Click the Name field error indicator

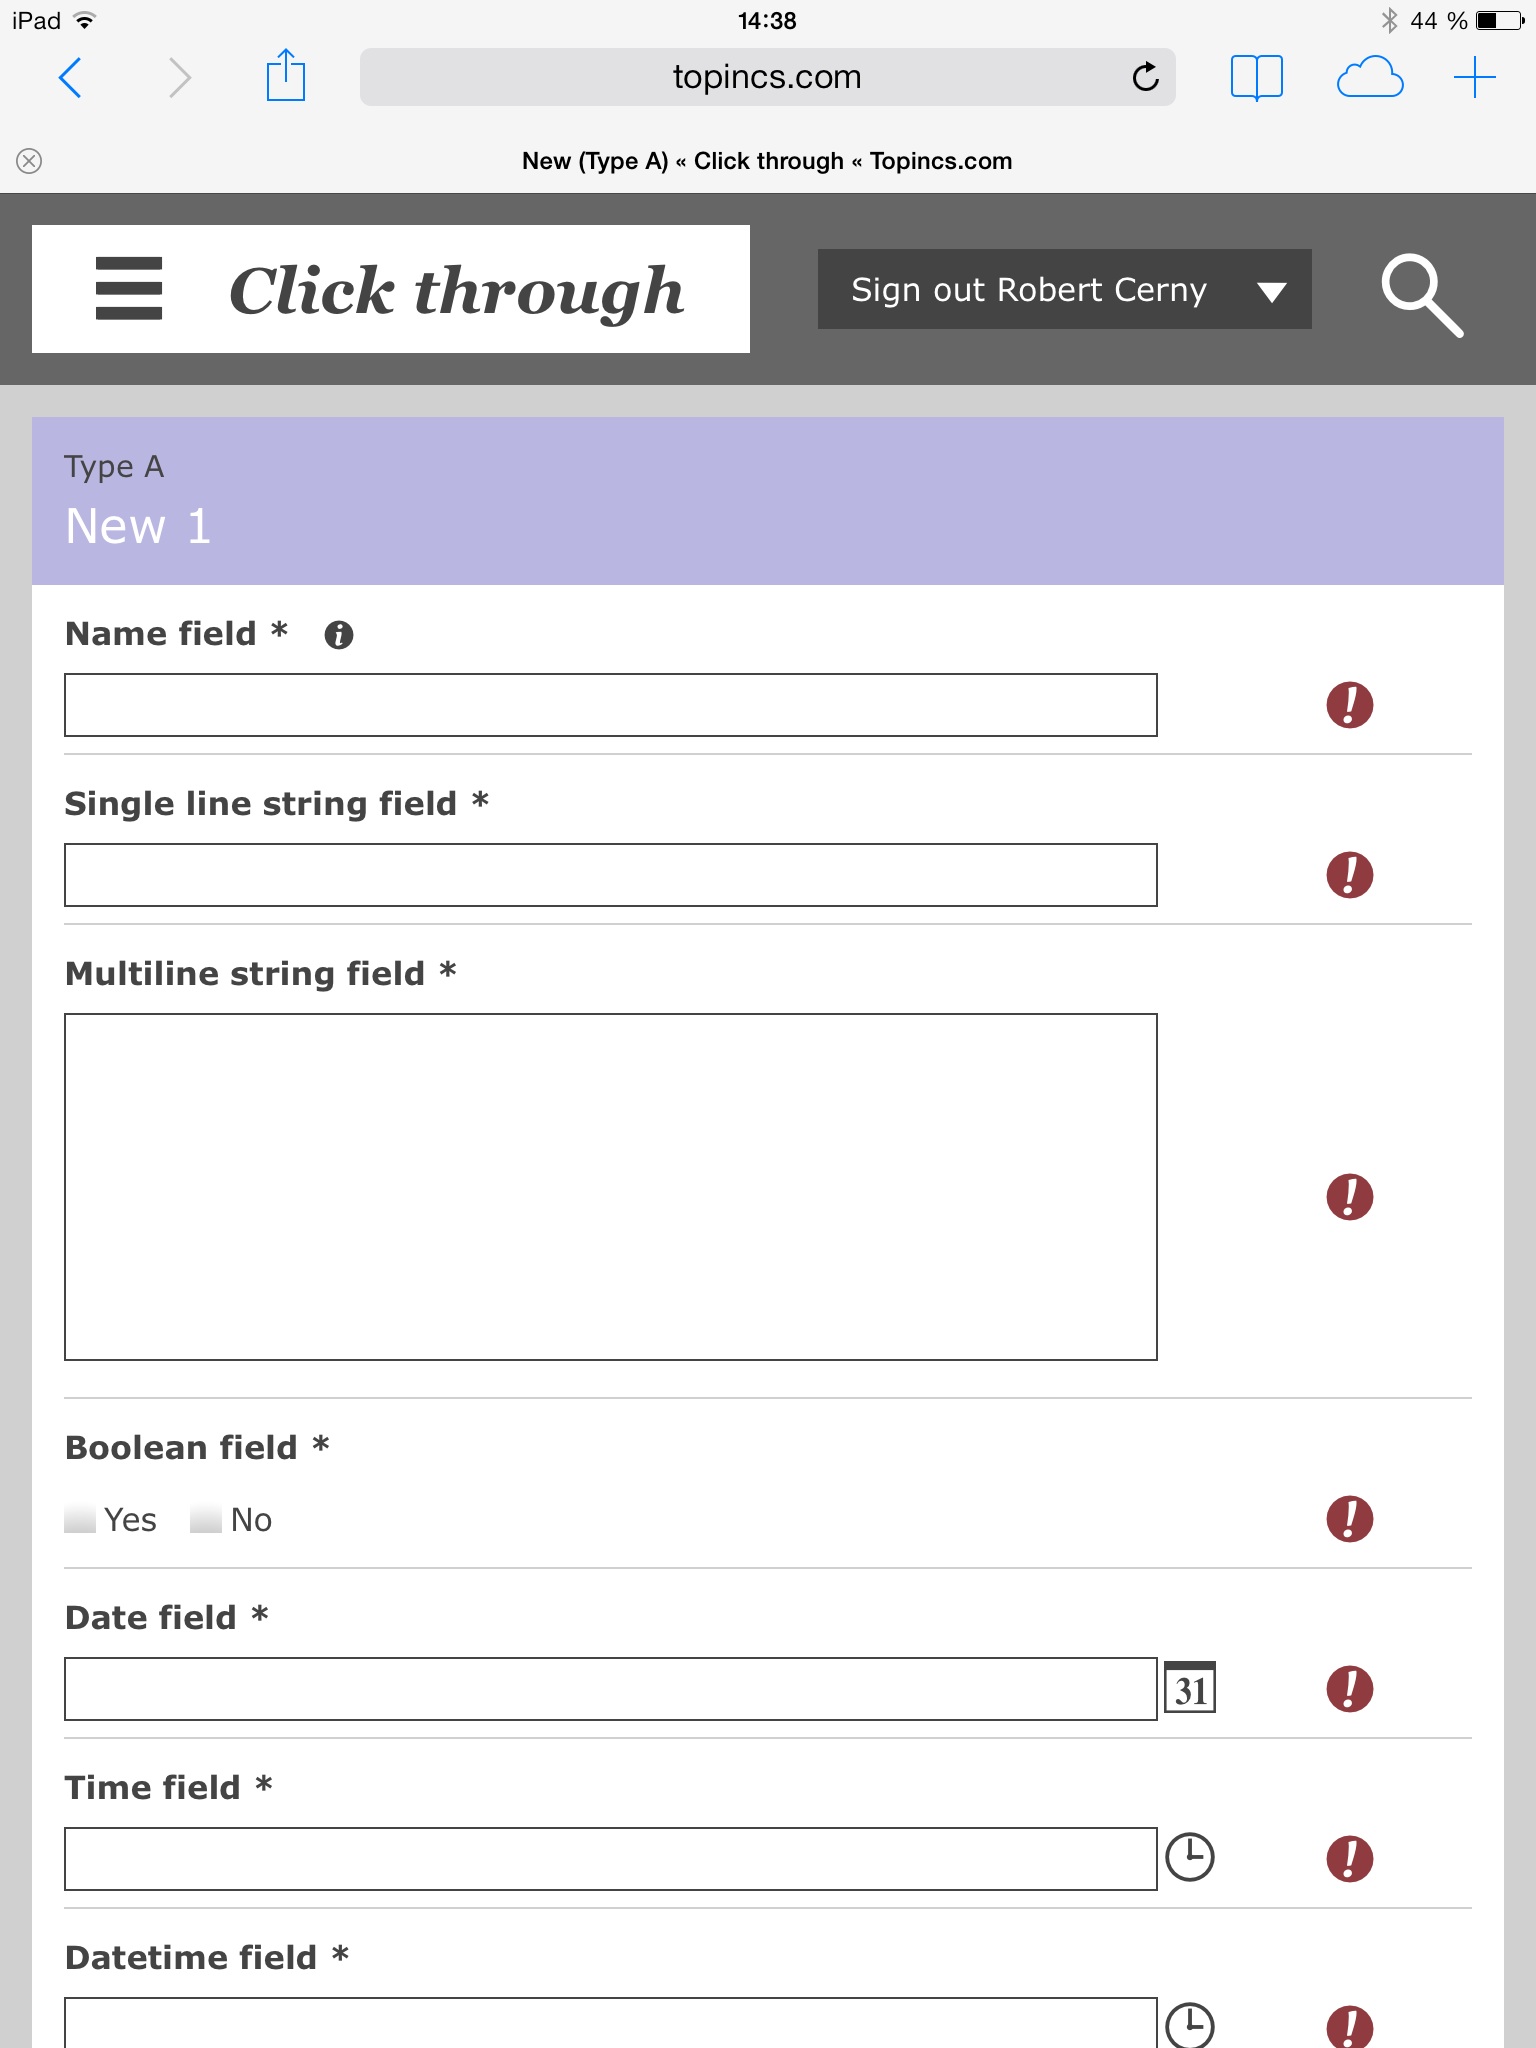(x=1349, y=705)
